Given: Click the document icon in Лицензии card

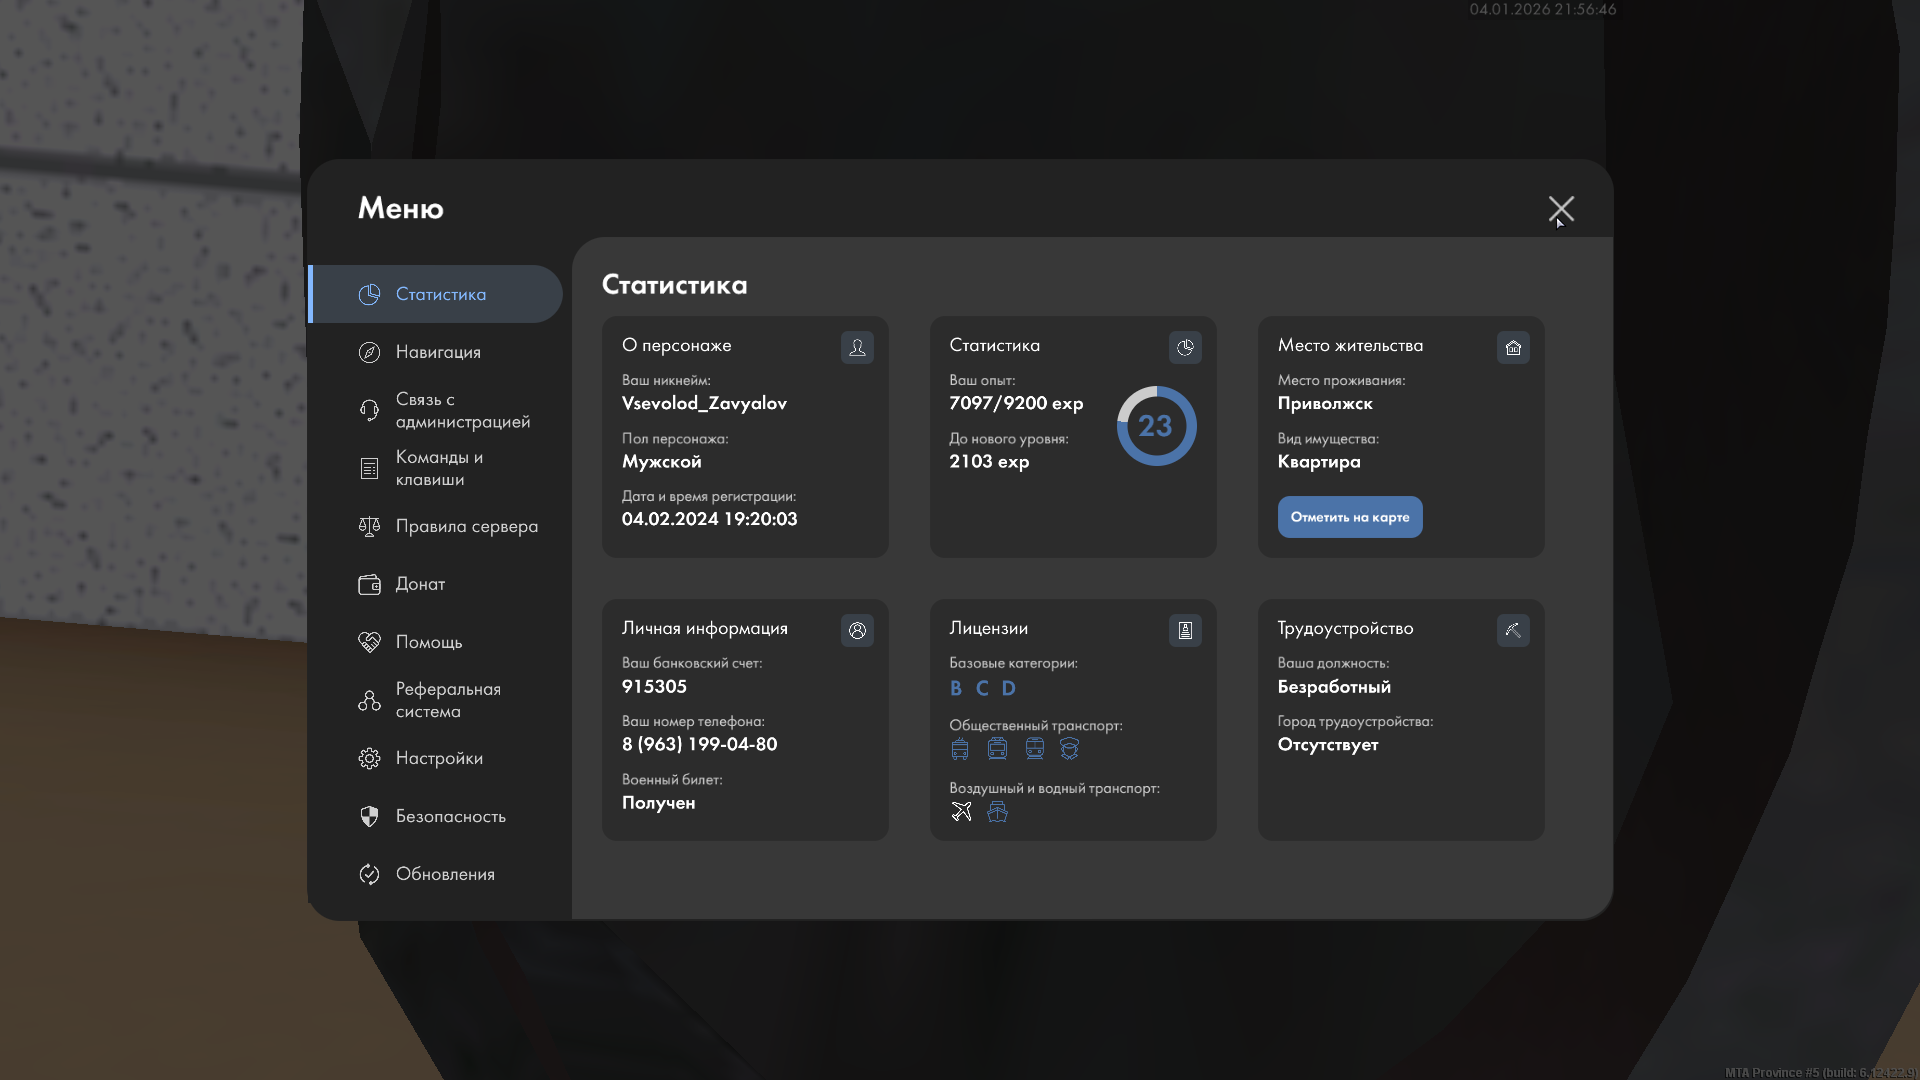Looking at the screenshot, I should pos(1185,631).
